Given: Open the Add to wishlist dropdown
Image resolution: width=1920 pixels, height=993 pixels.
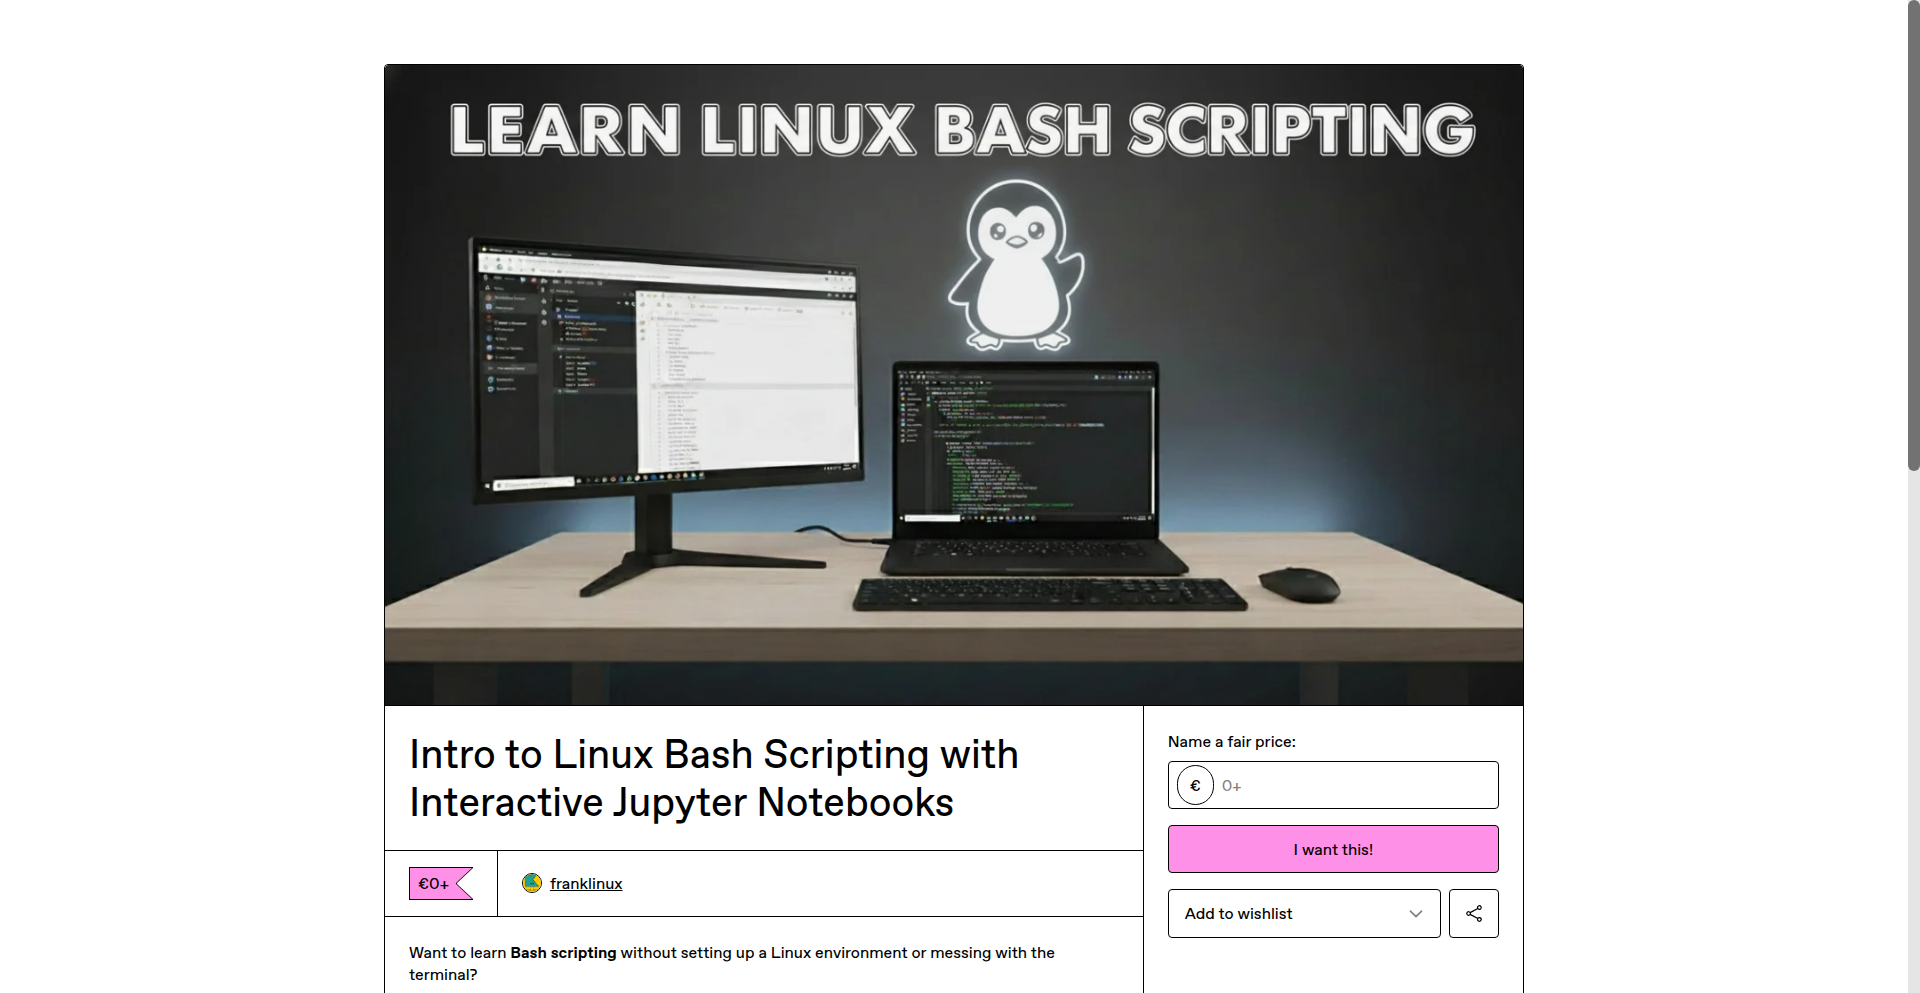Looking at the screenshot, I should [x=1304, y=913].
